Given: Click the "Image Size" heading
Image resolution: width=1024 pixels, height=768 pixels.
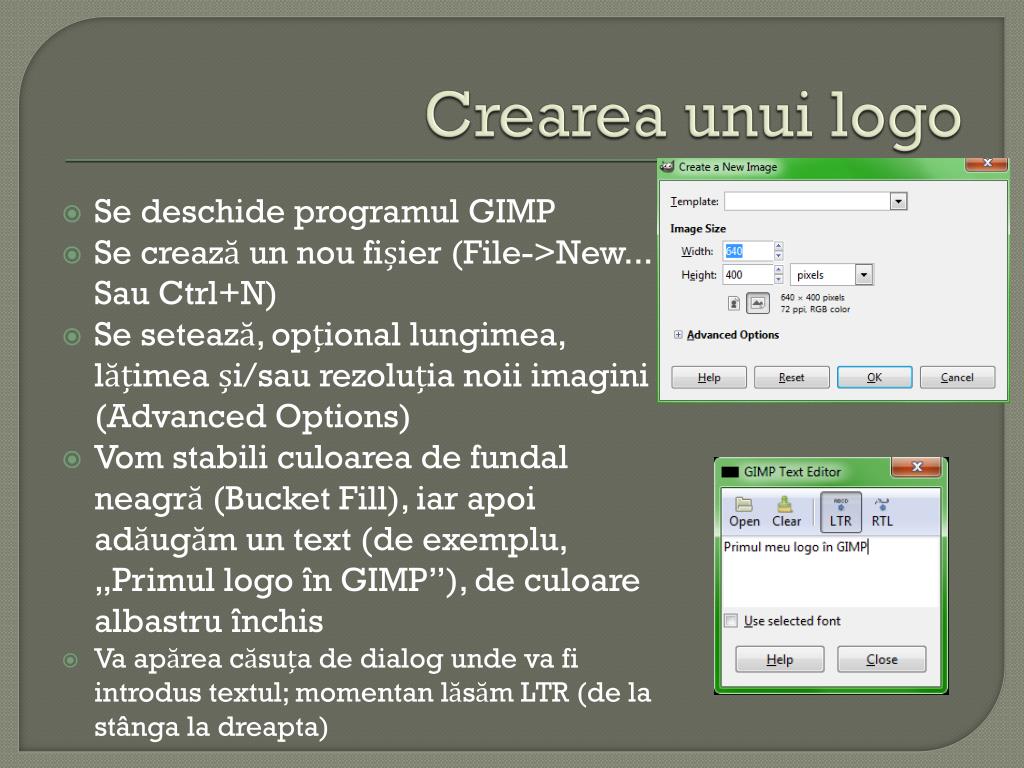Looking at the screenshot, I should (697, 229).
